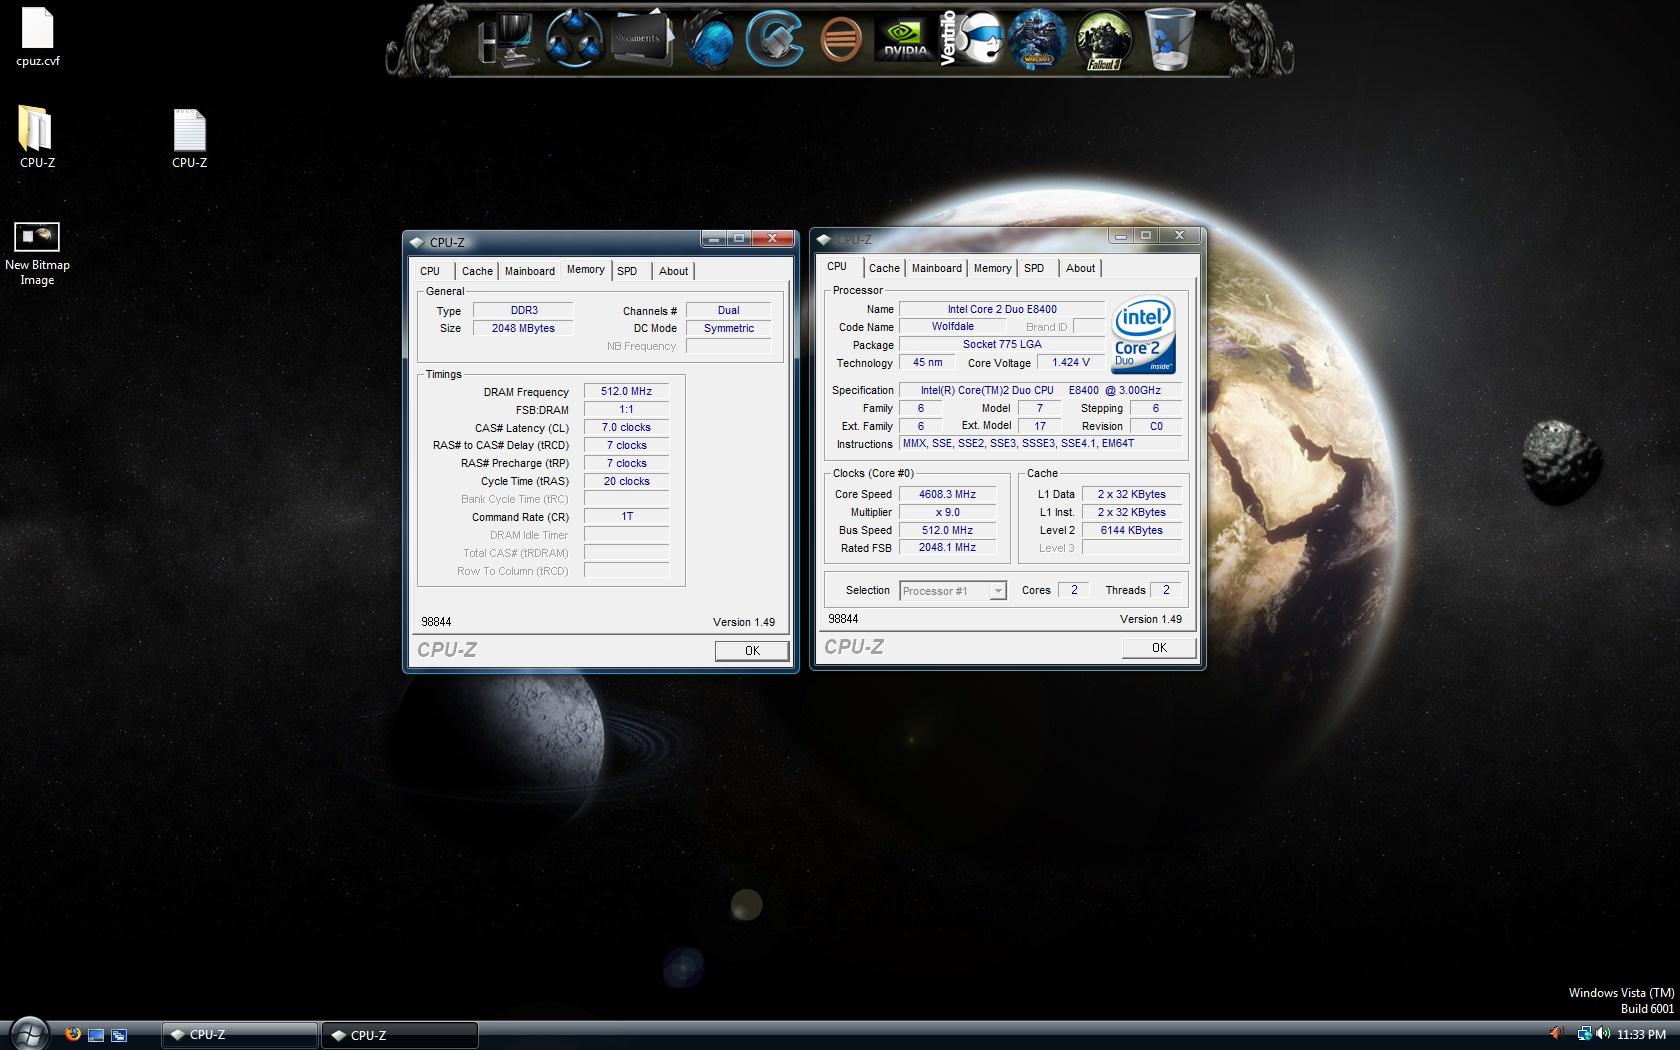Switch to CPU tab in the Memory CPU-Z window

coord(430,271)
